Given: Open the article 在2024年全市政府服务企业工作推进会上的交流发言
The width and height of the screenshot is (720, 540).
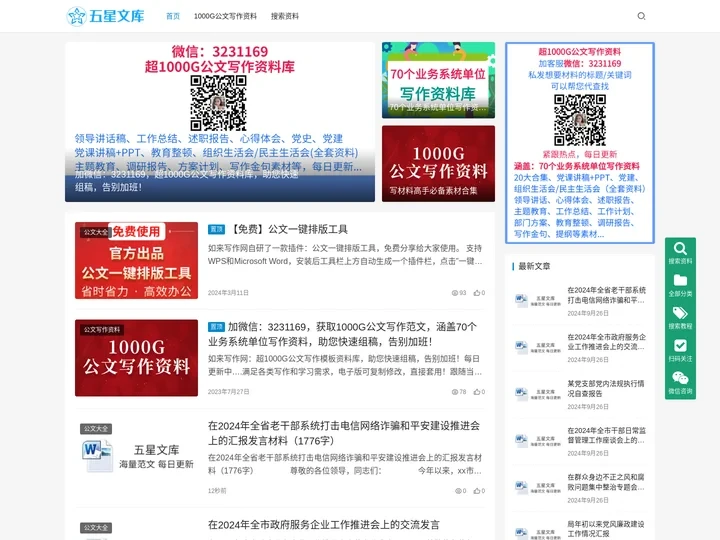Looking at the screenshot, I should 324,524.
